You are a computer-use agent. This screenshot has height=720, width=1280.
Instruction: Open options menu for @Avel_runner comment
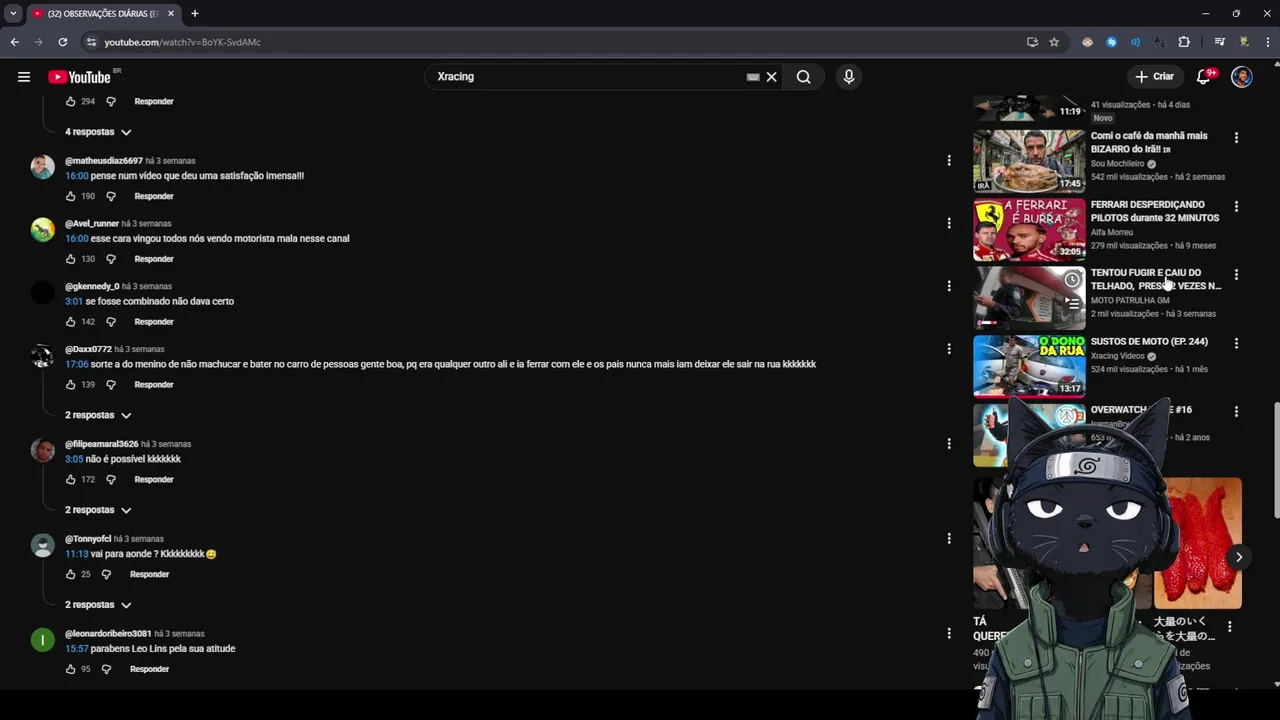(x=949, y=224)
